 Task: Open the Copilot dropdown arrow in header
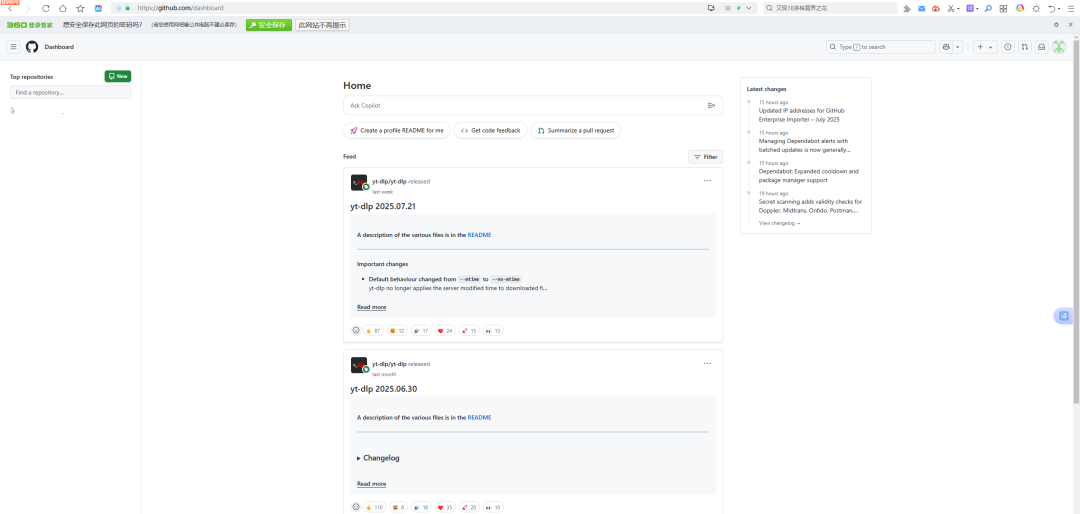pos(958,47)
